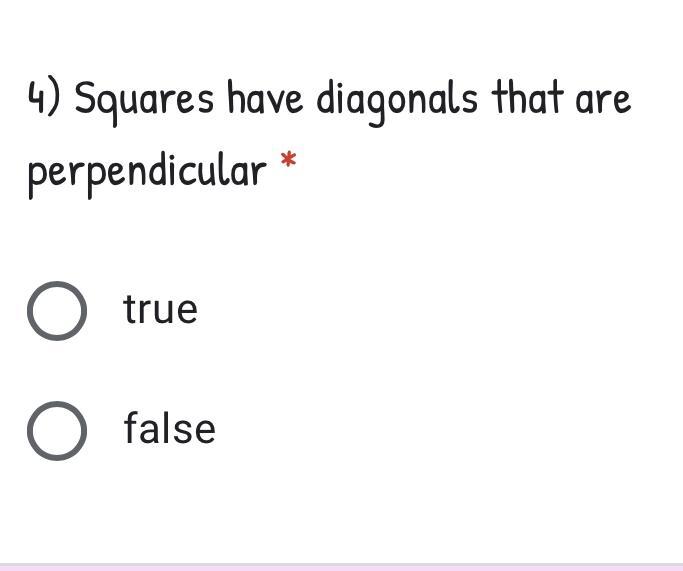Choose "true" for question 4

[x=57, y=311]
